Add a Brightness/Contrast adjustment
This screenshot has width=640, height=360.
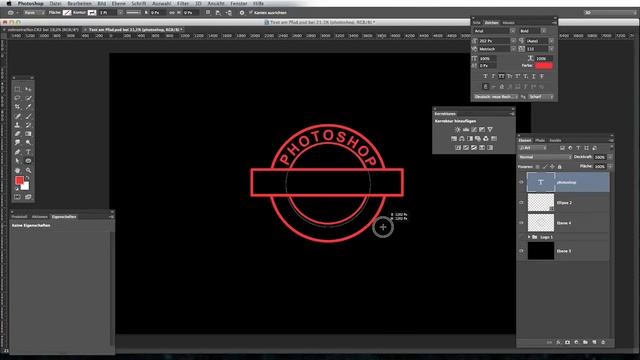click(458, 129)
